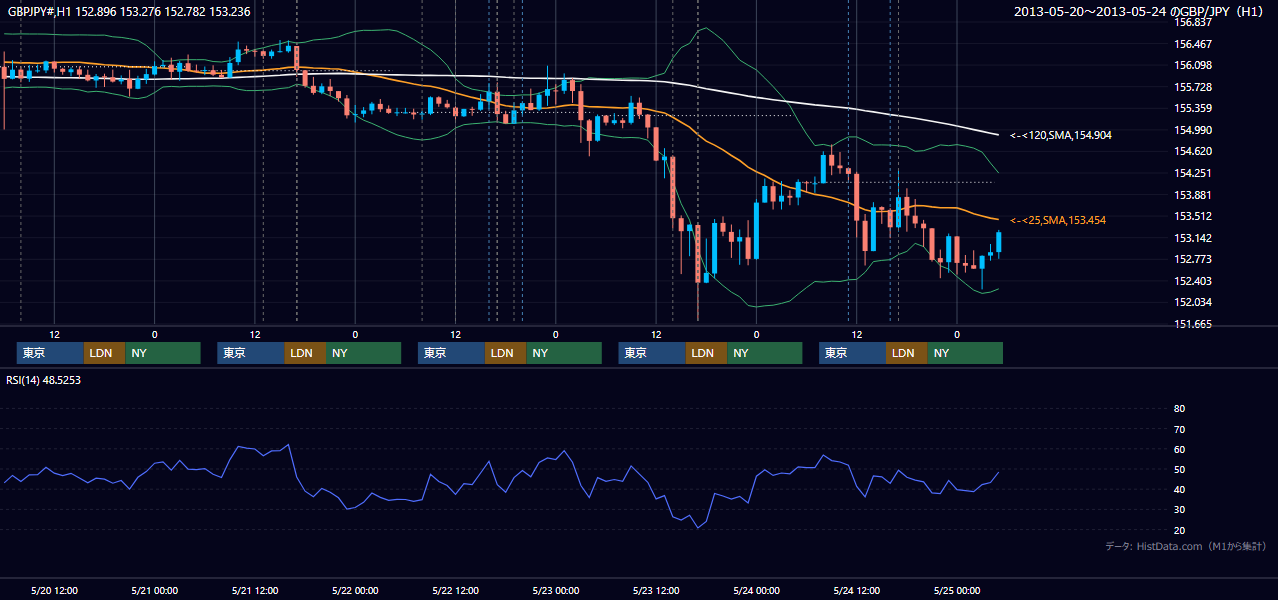Click the RSI scale value 80

pyautogui.click(x=1179, y=409)
